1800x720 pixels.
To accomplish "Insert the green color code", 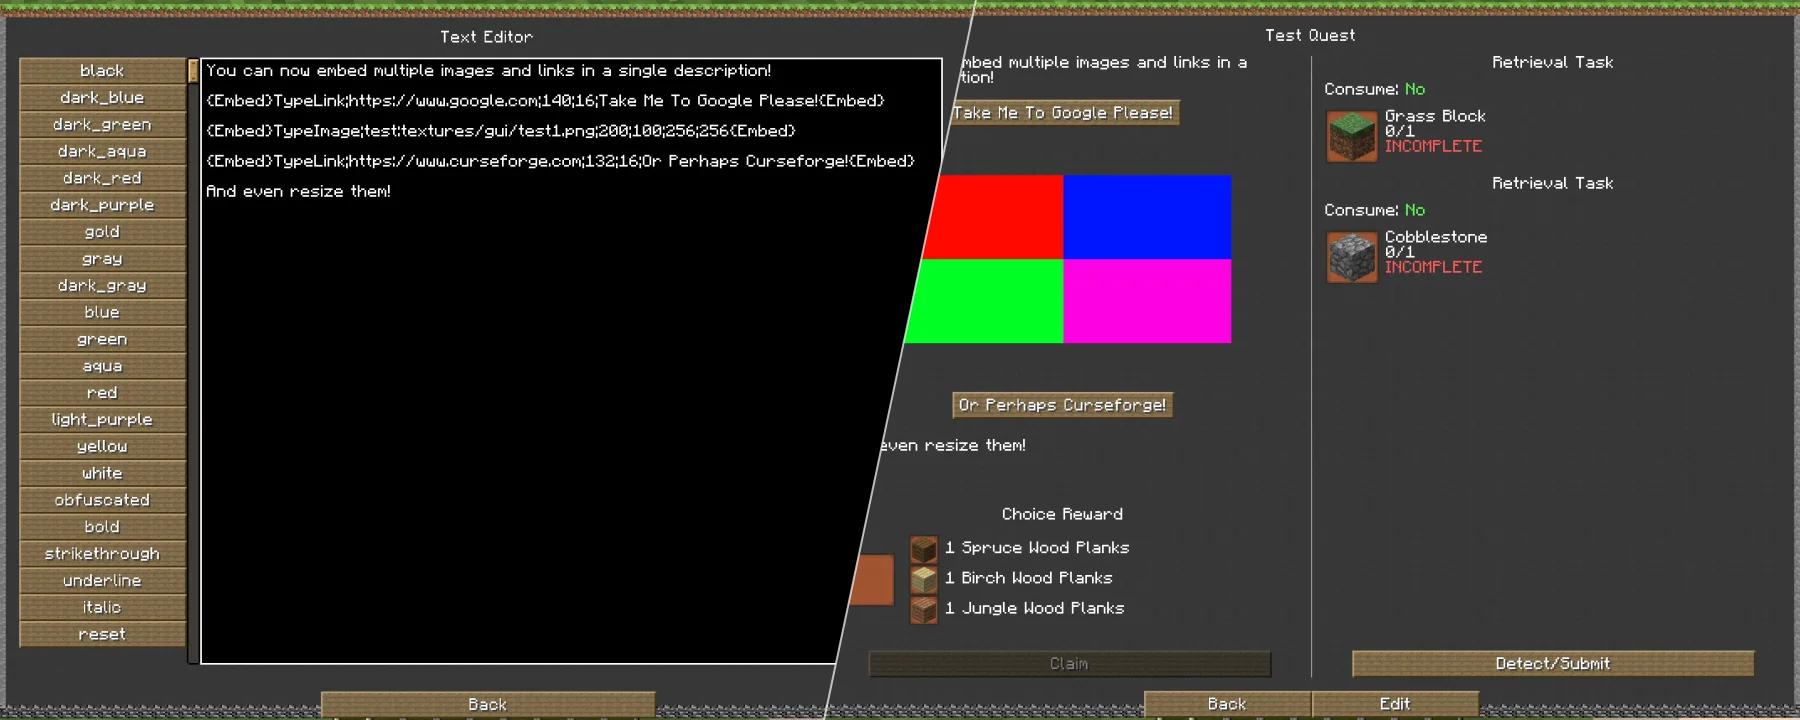I will 103,340.
